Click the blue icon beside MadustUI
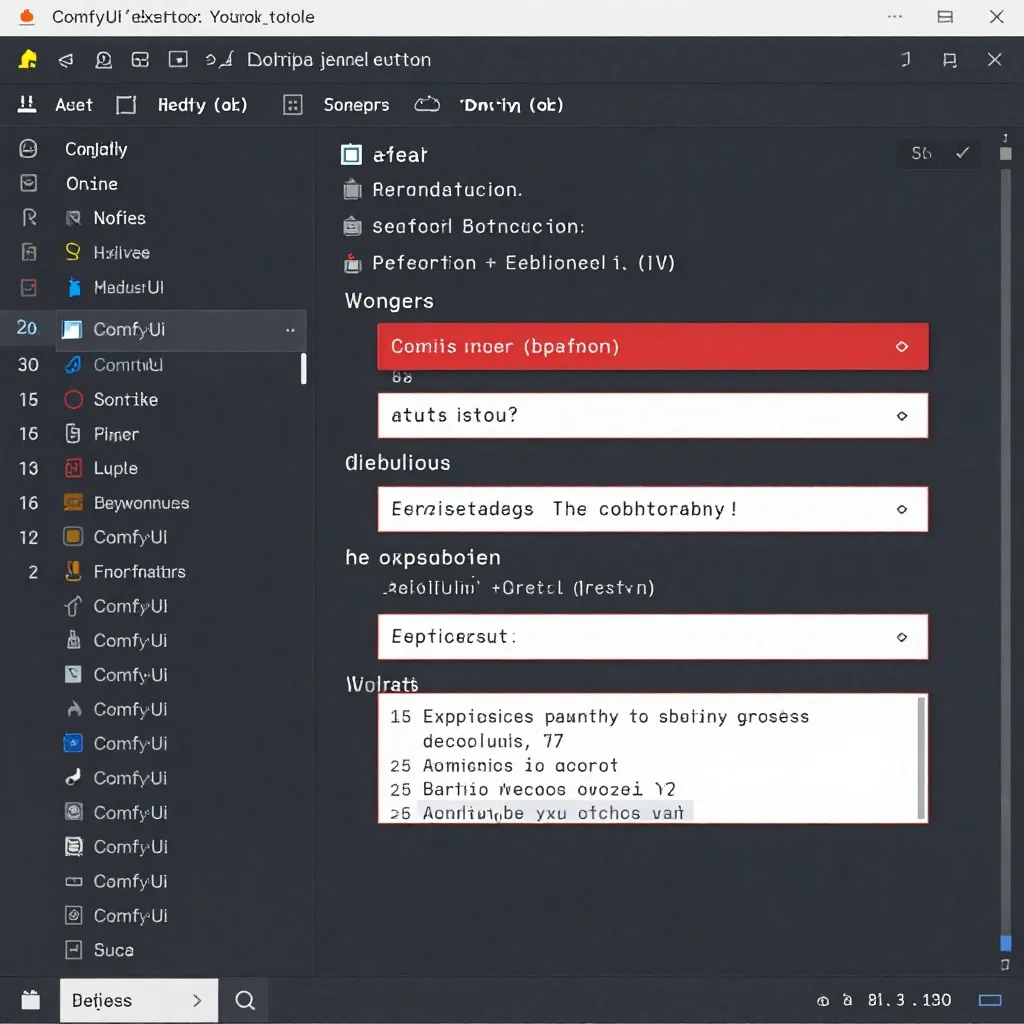Image resolution: width=1024 pixels, height=1024 pixels. [x=73, y=287]
